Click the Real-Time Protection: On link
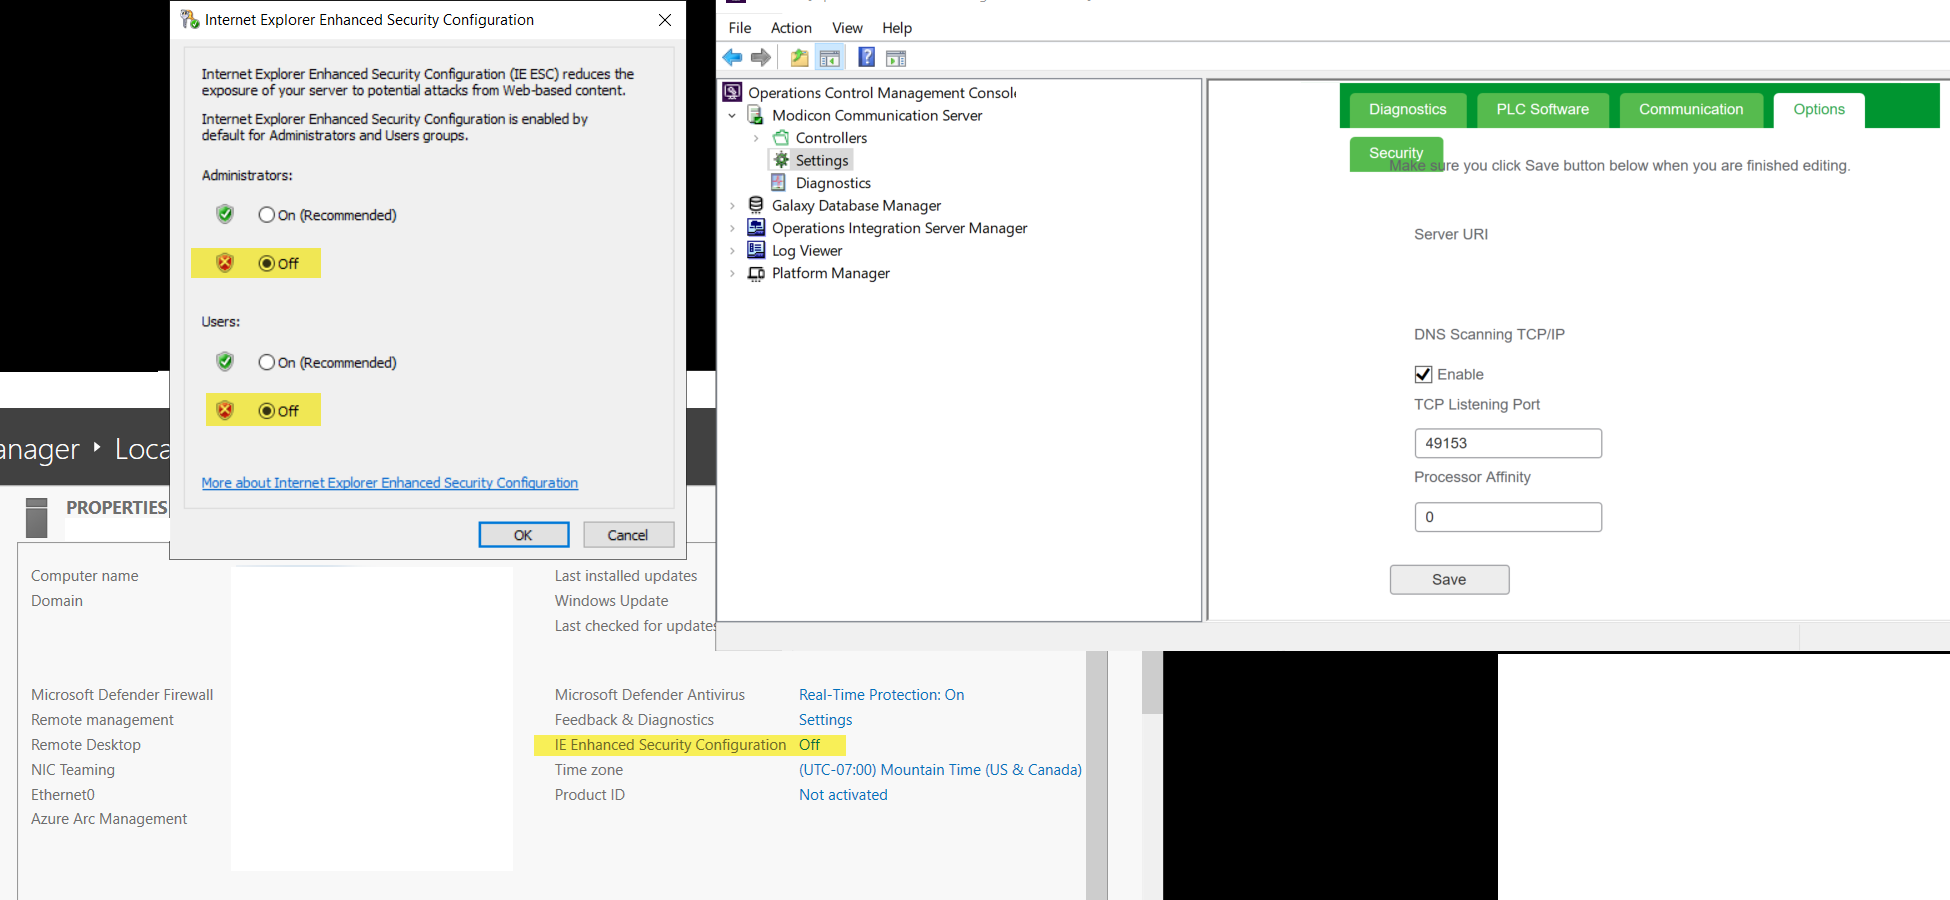This screenshot has width=1950, height=900. 881,695
